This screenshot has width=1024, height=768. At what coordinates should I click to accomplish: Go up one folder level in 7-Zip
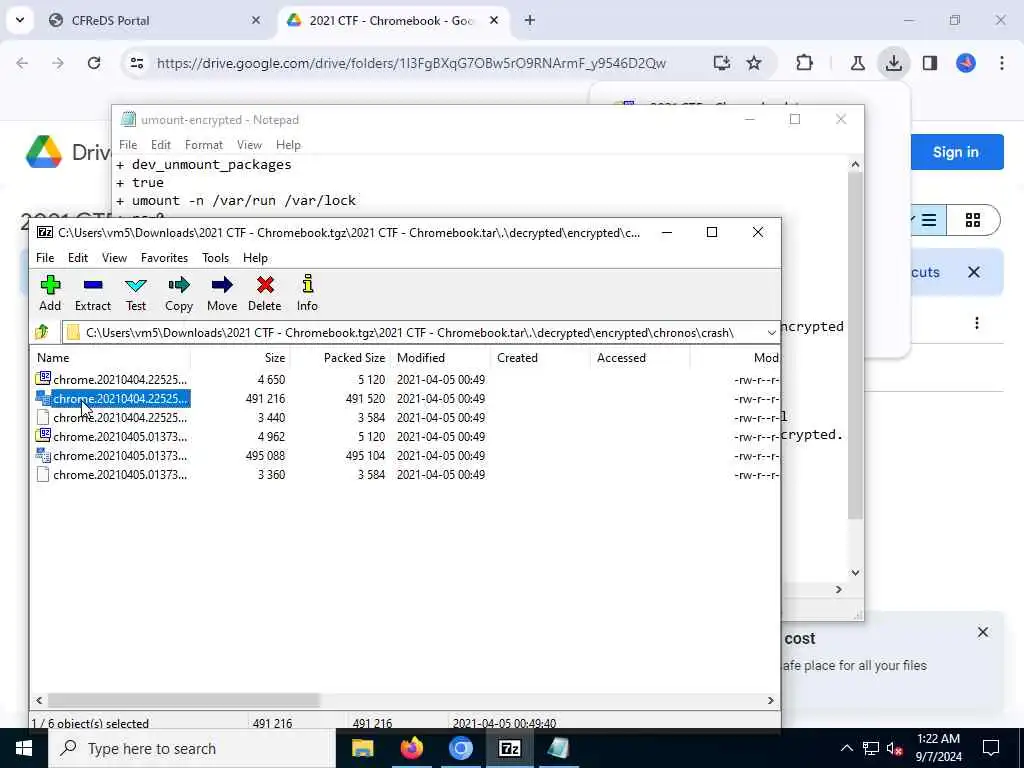coord(42,332)
